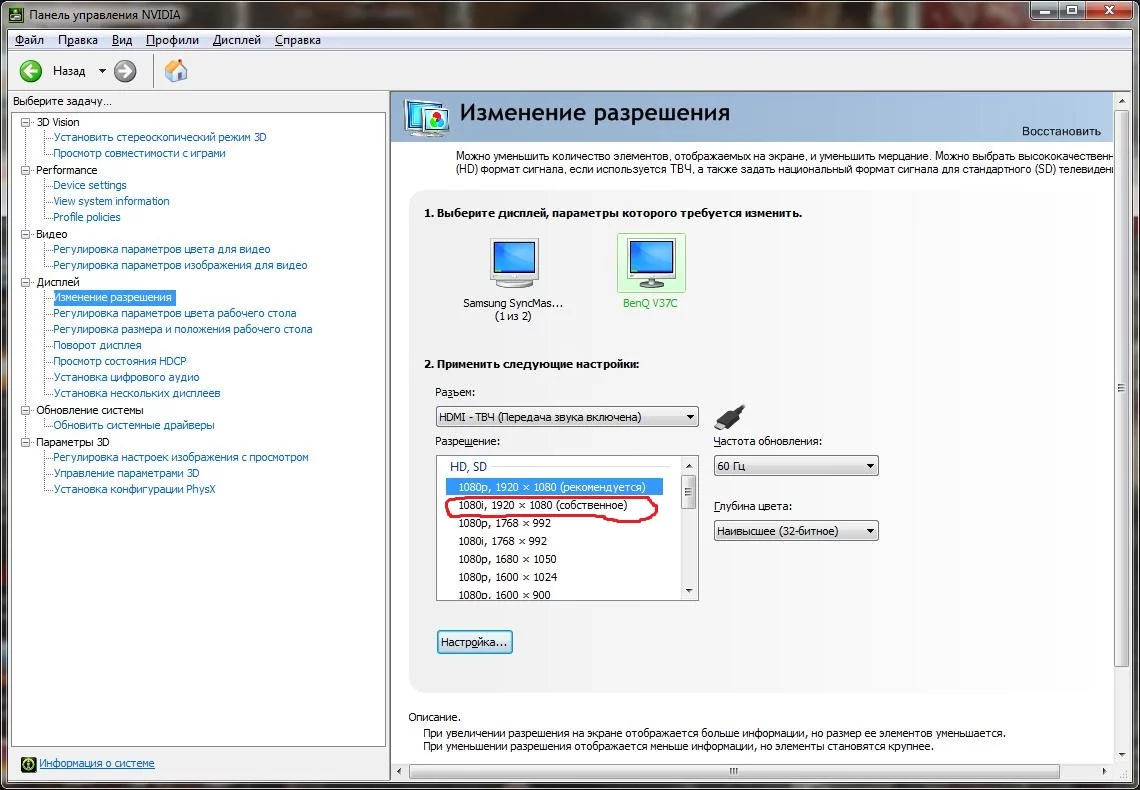
Task: Open the Файл menu
Action: [30, 40]
